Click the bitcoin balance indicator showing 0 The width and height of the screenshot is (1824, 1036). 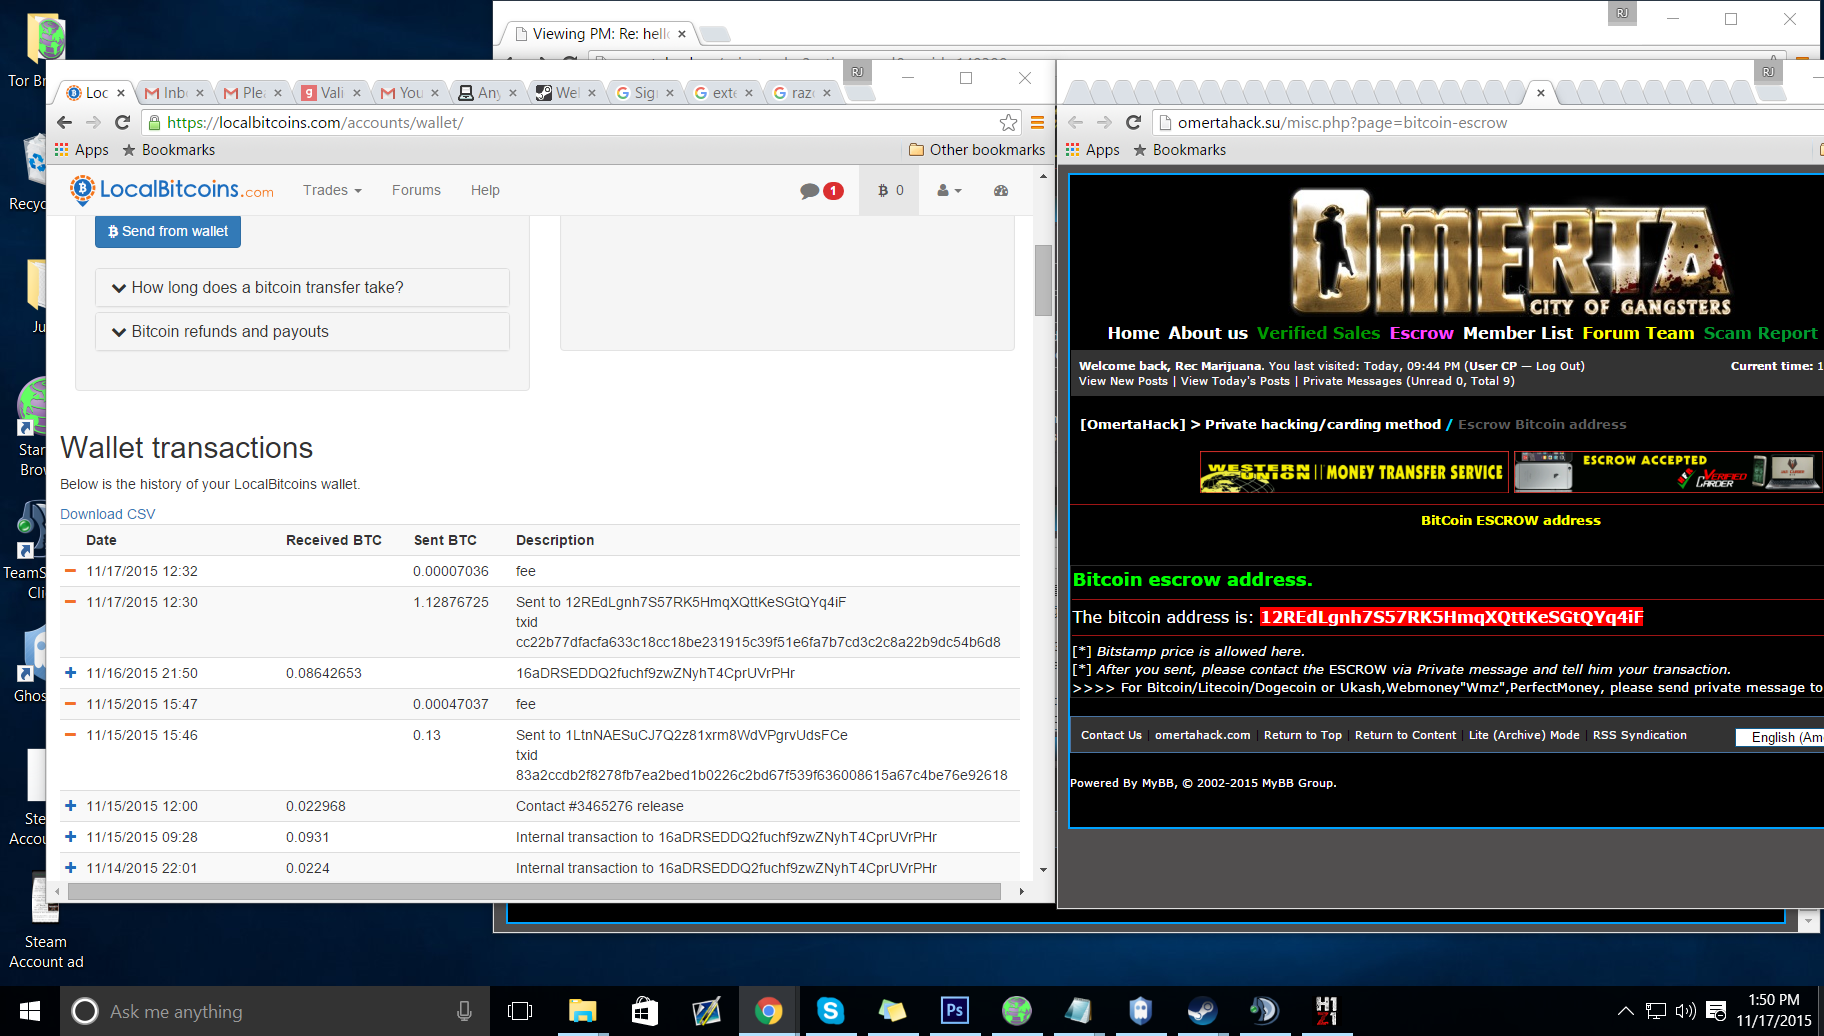(891, 190)
